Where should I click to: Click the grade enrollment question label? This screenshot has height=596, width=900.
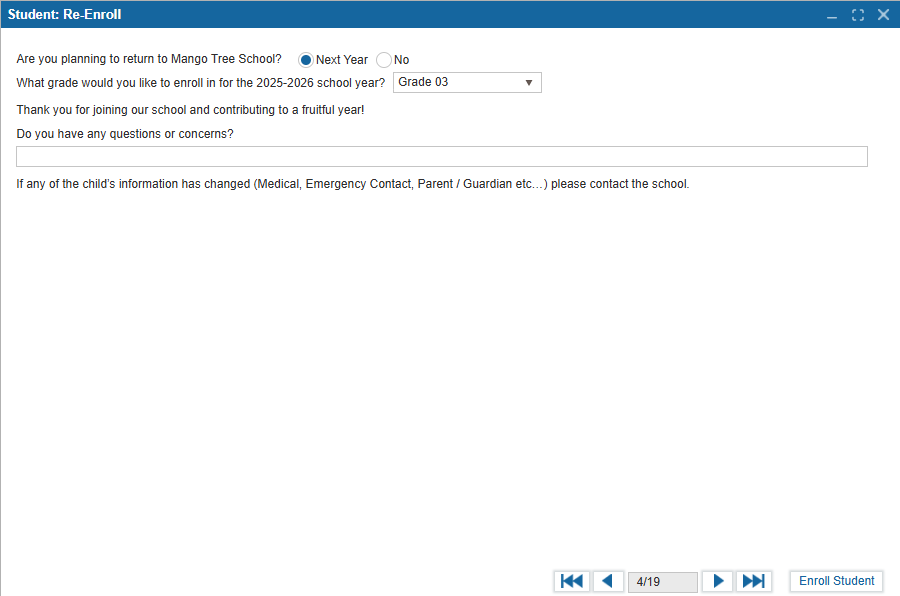pos(200,82)
